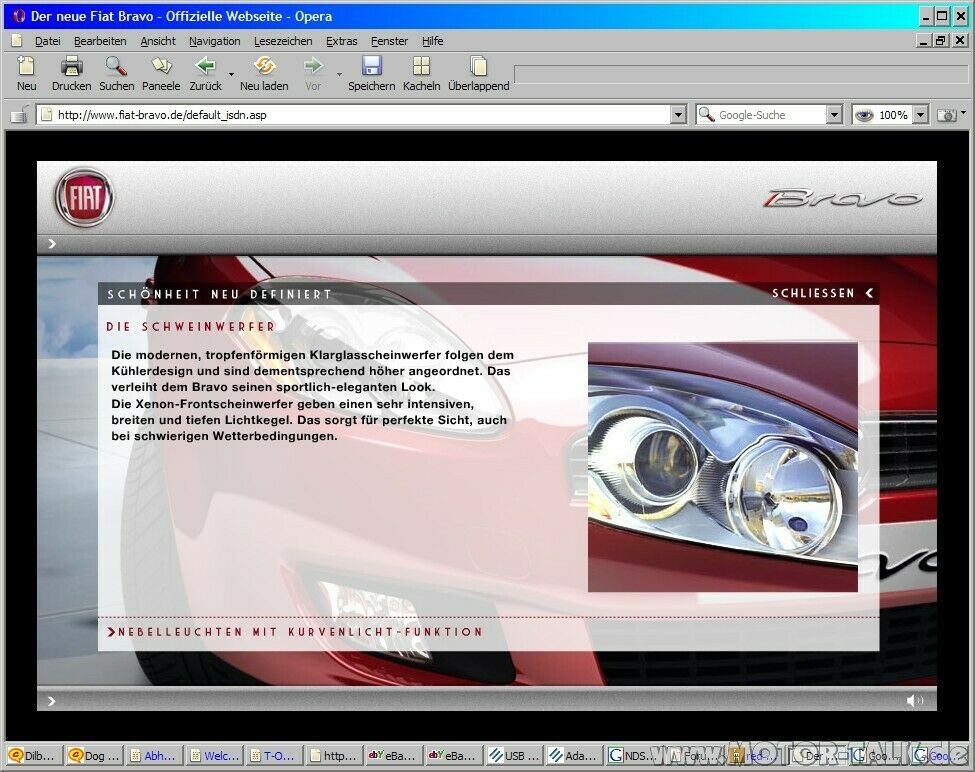The height and width of the screenshot is (772, 975).
Task: Restore the inner document window
Action: pyautogui.click(x=941, y=41)
